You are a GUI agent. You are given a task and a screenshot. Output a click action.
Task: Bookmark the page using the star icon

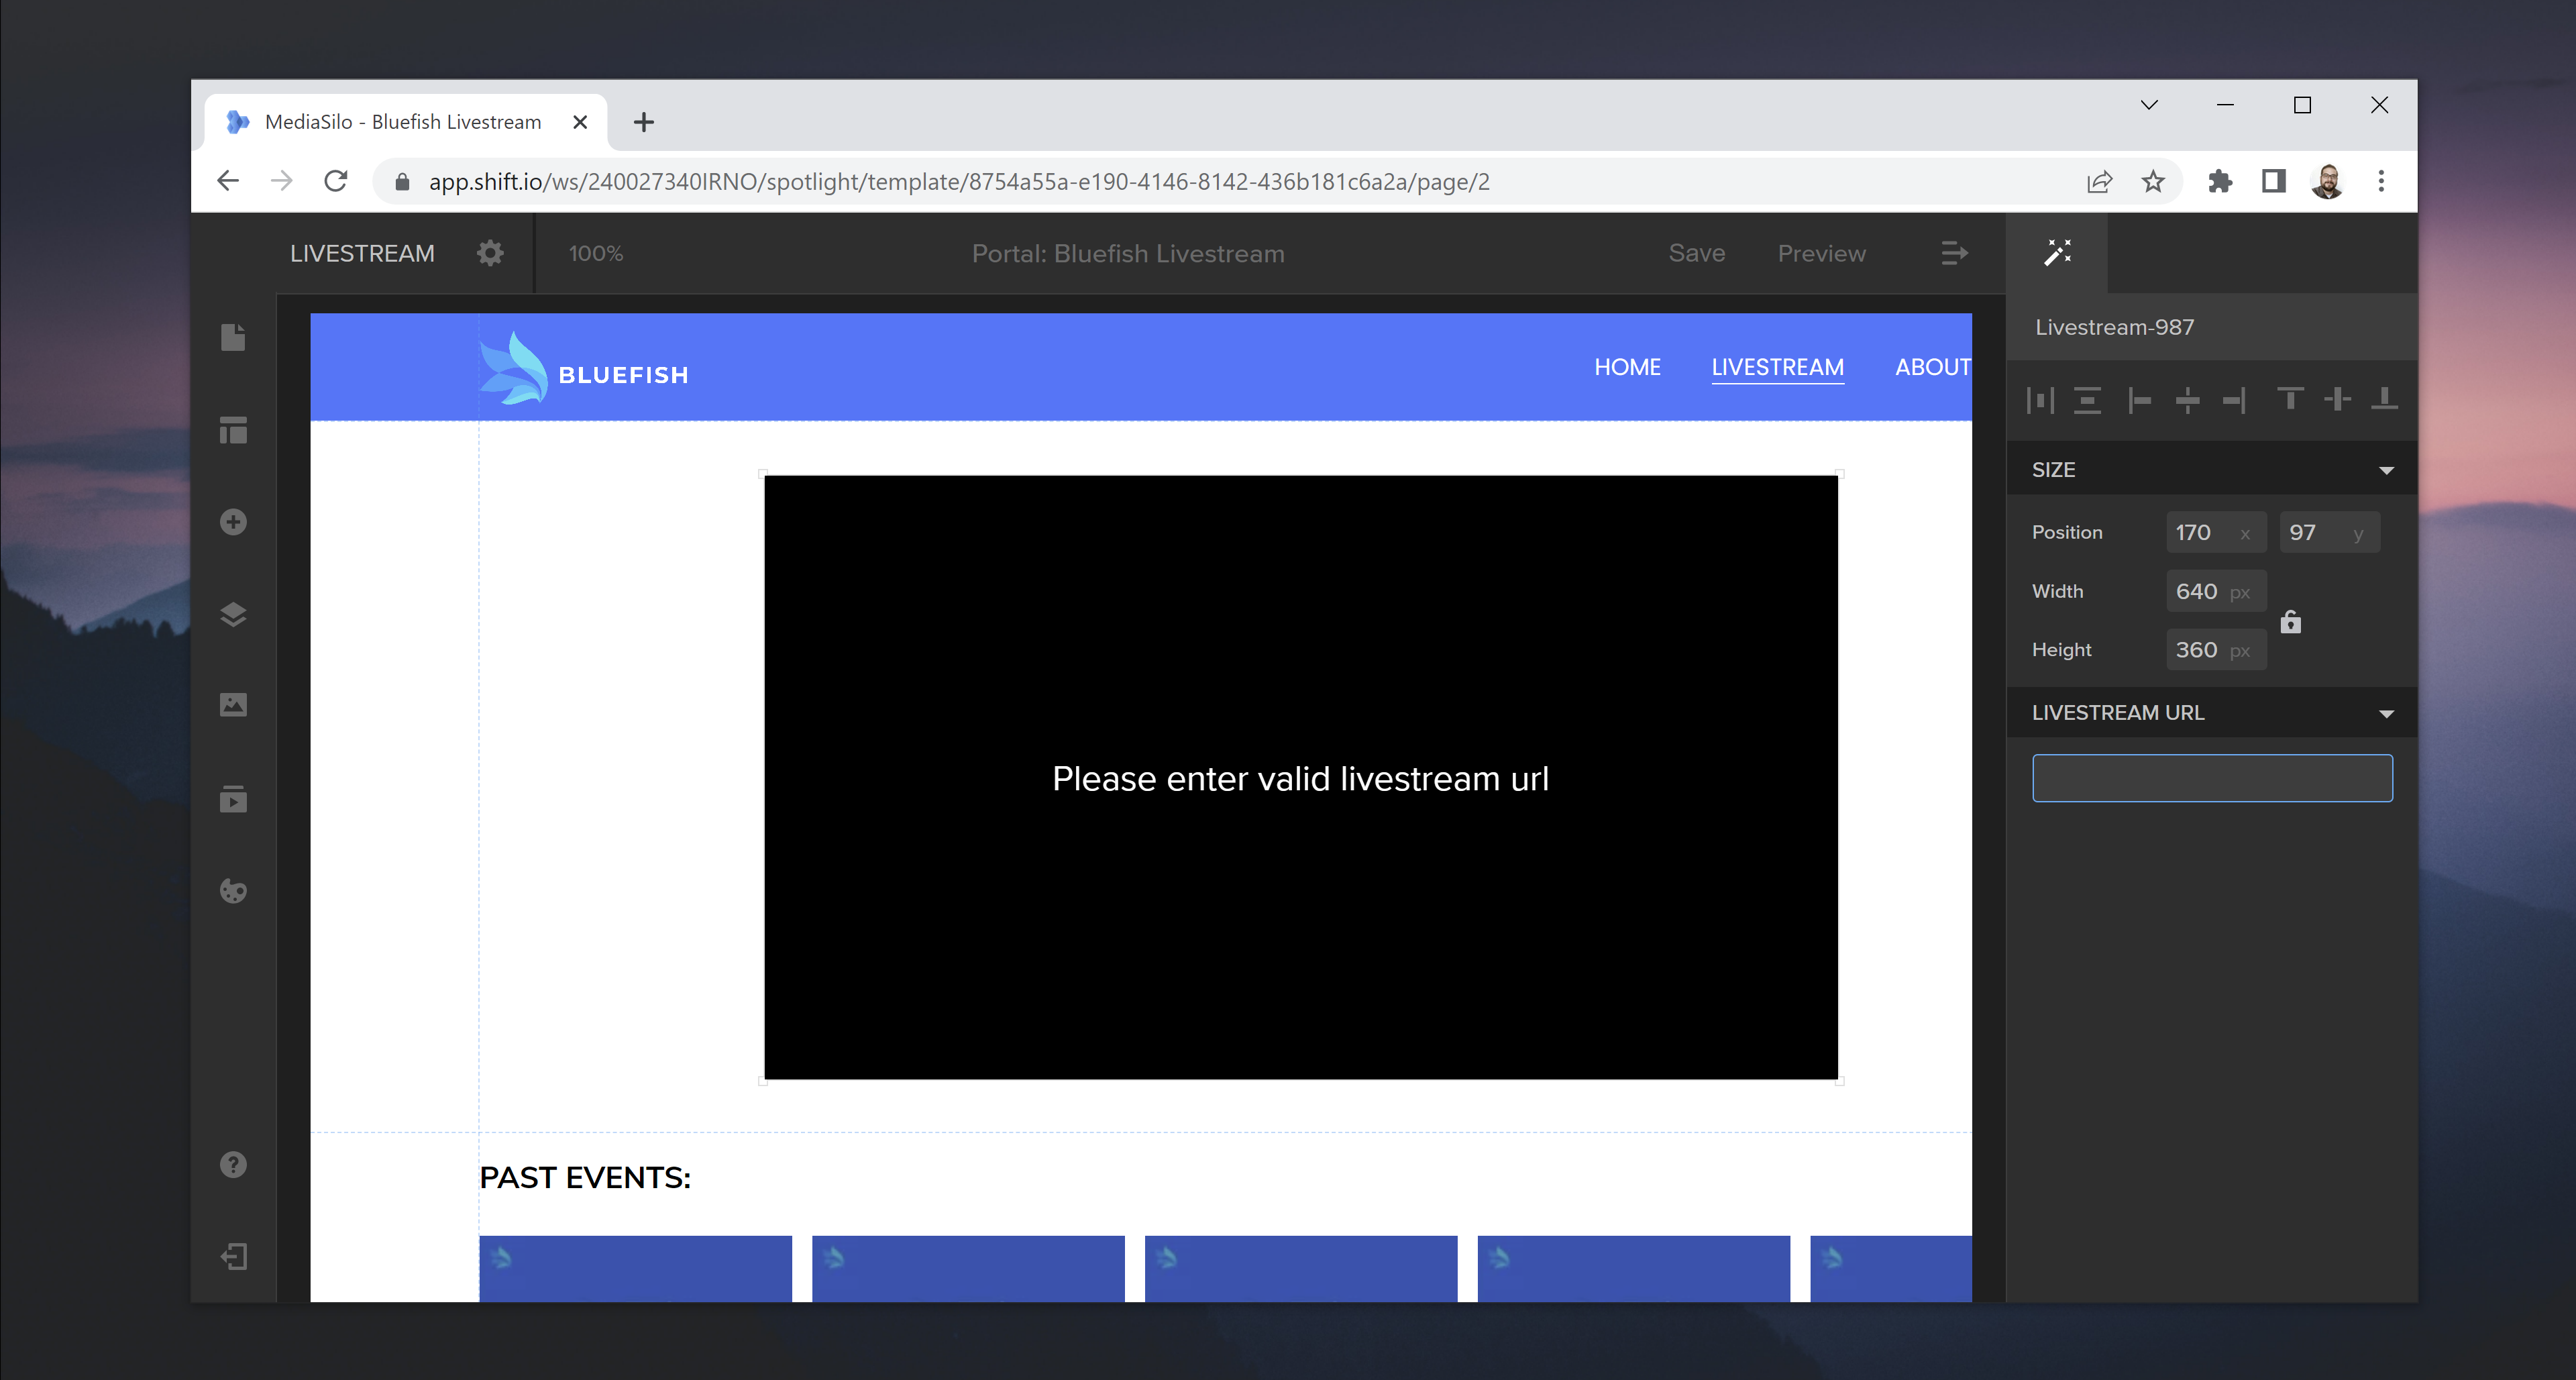click(x=2152, y=181)
